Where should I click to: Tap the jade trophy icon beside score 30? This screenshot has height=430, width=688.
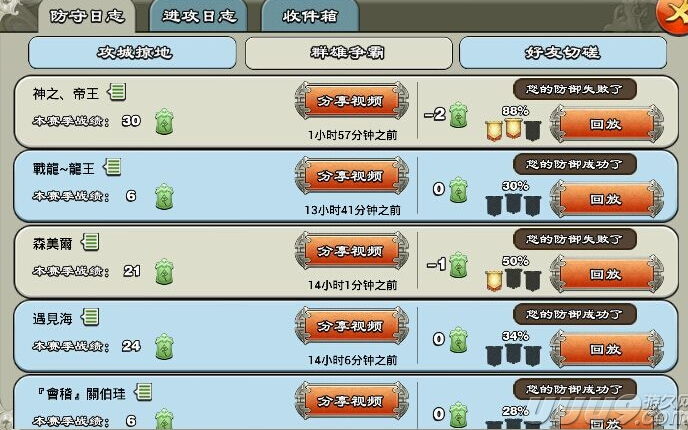tap(164, 122)
